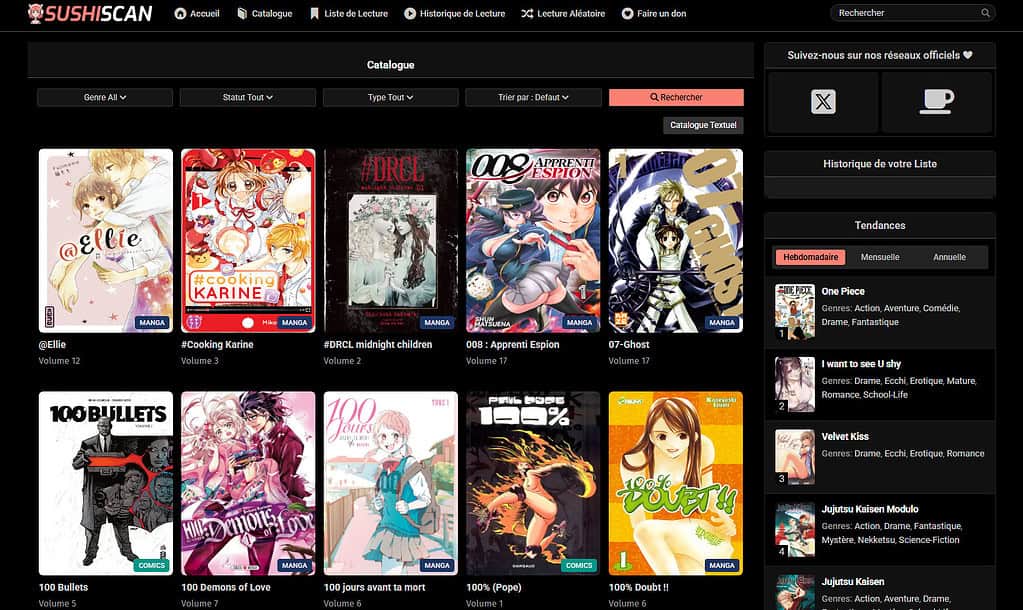Screen dimensions: 1023x610
Task: Click the SushiScan logo
Action: [x=90, y=13]
